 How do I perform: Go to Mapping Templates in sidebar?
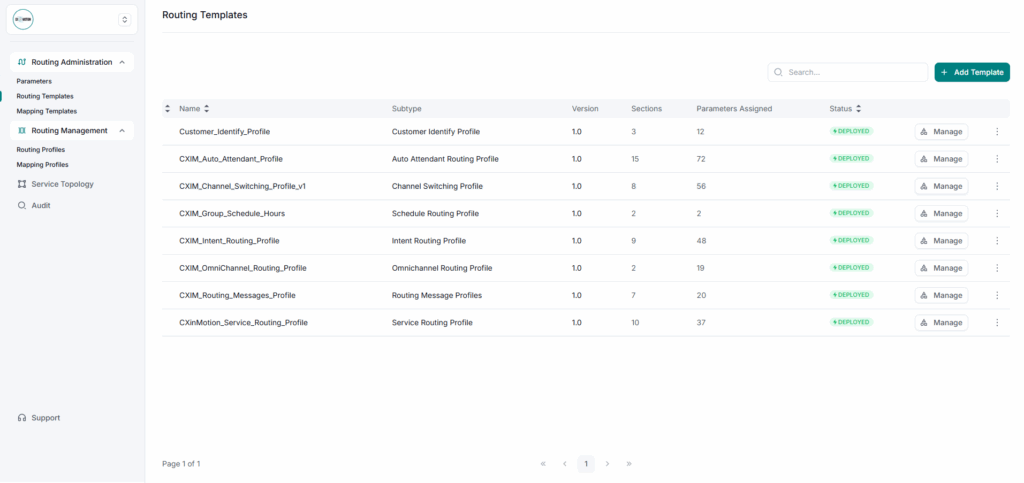pyautogui.click(x=46, y=111)
